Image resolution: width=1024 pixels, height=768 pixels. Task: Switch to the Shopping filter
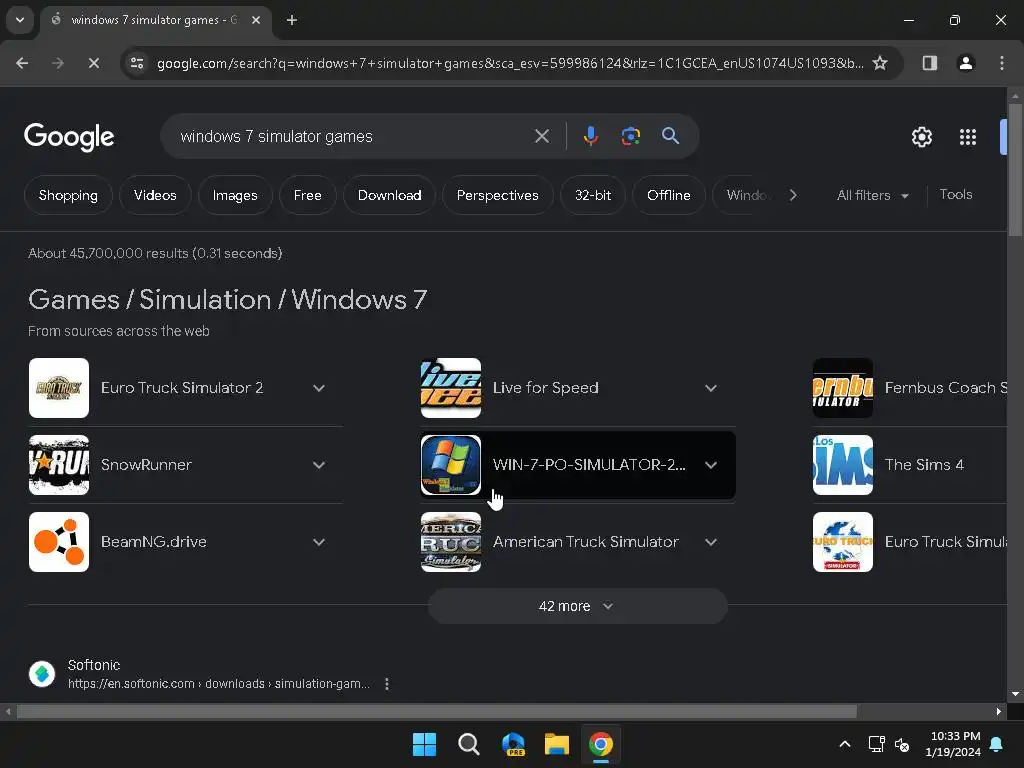[x=68, y=195]
